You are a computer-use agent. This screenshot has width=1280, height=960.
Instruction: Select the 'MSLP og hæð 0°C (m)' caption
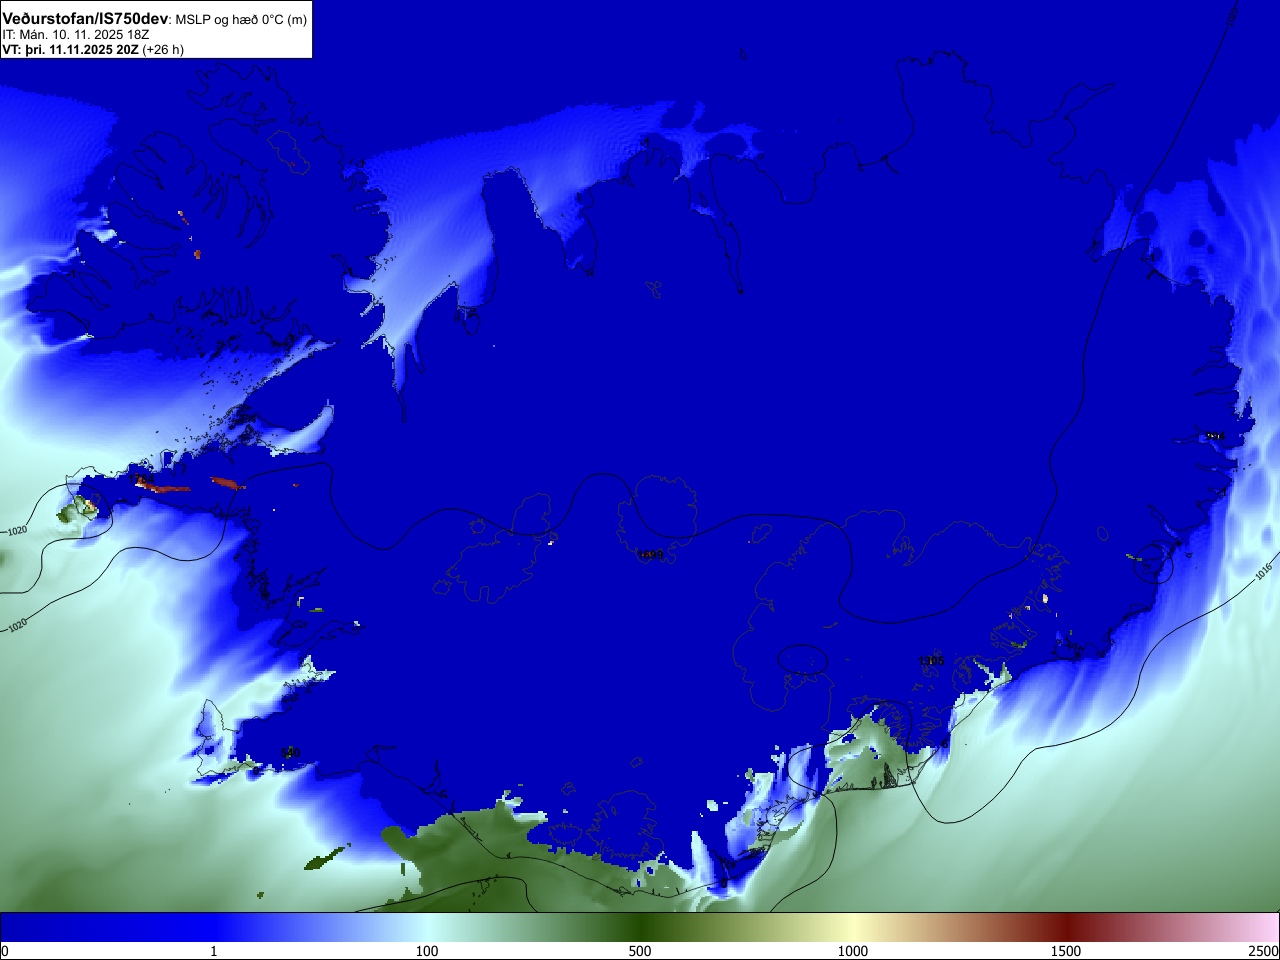[x=242, y=20]
